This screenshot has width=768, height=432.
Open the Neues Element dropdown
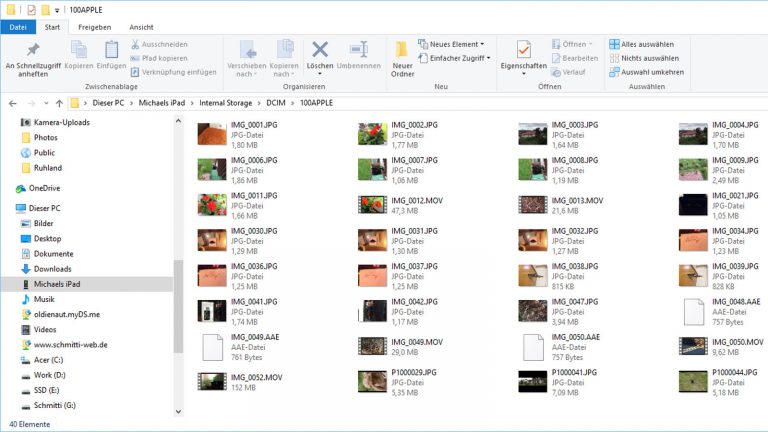(x=455, y=44)
